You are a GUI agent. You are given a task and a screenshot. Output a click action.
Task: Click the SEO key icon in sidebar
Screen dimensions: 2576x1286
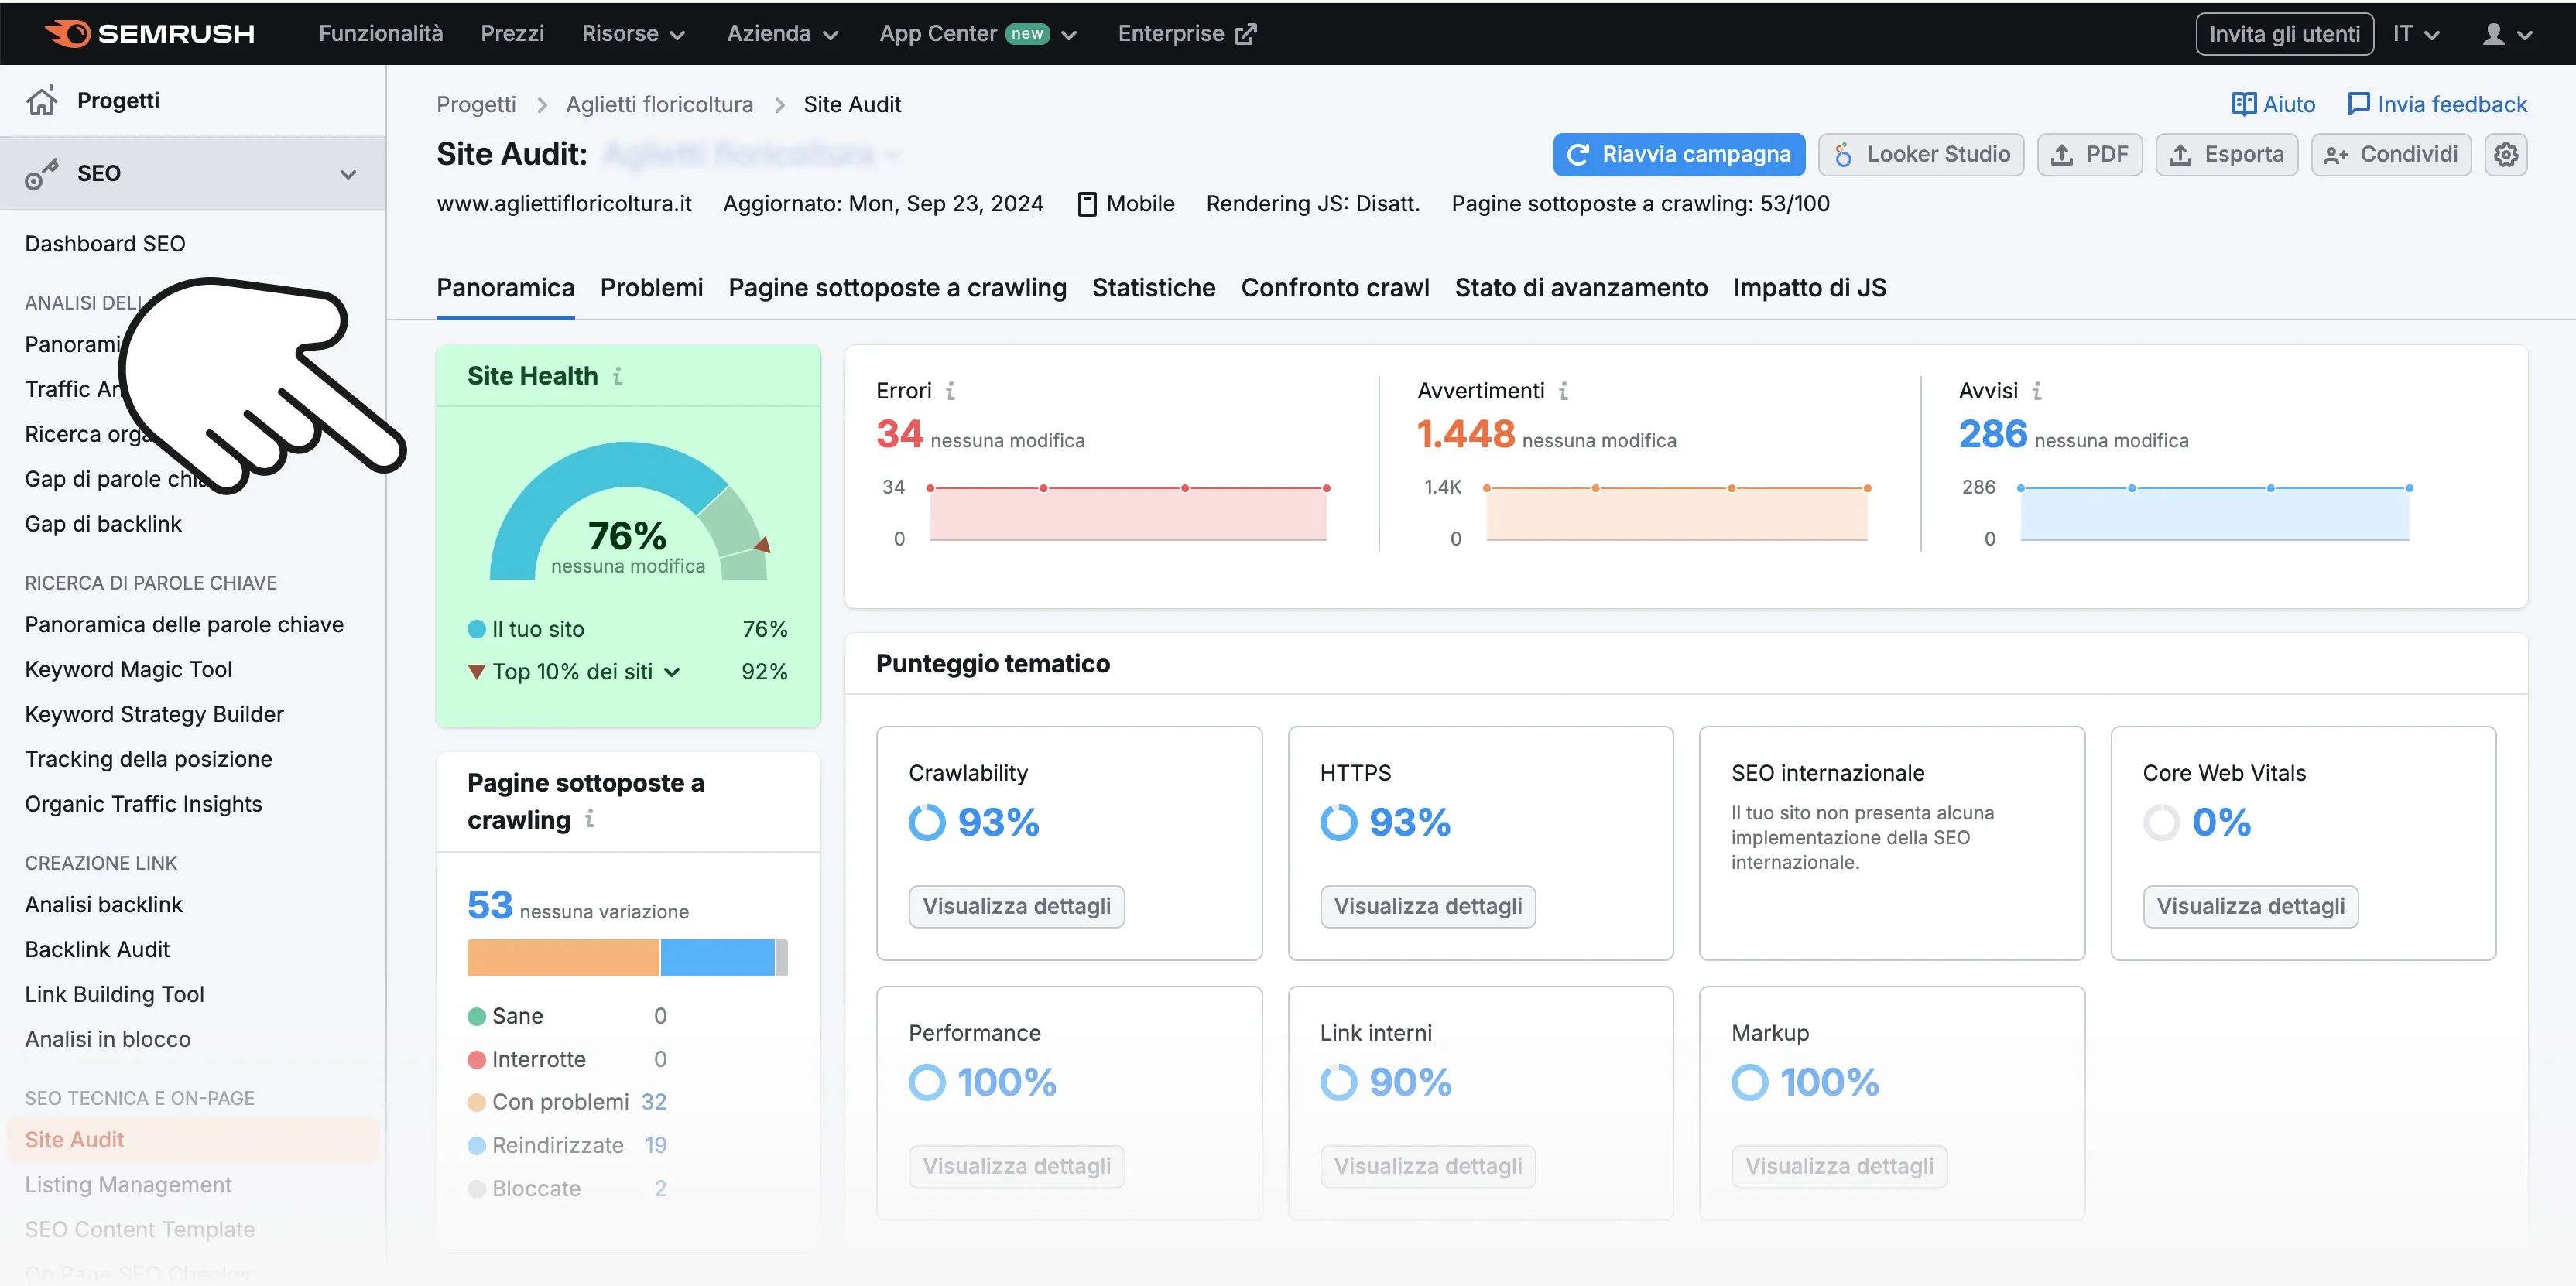click(41, 173)
